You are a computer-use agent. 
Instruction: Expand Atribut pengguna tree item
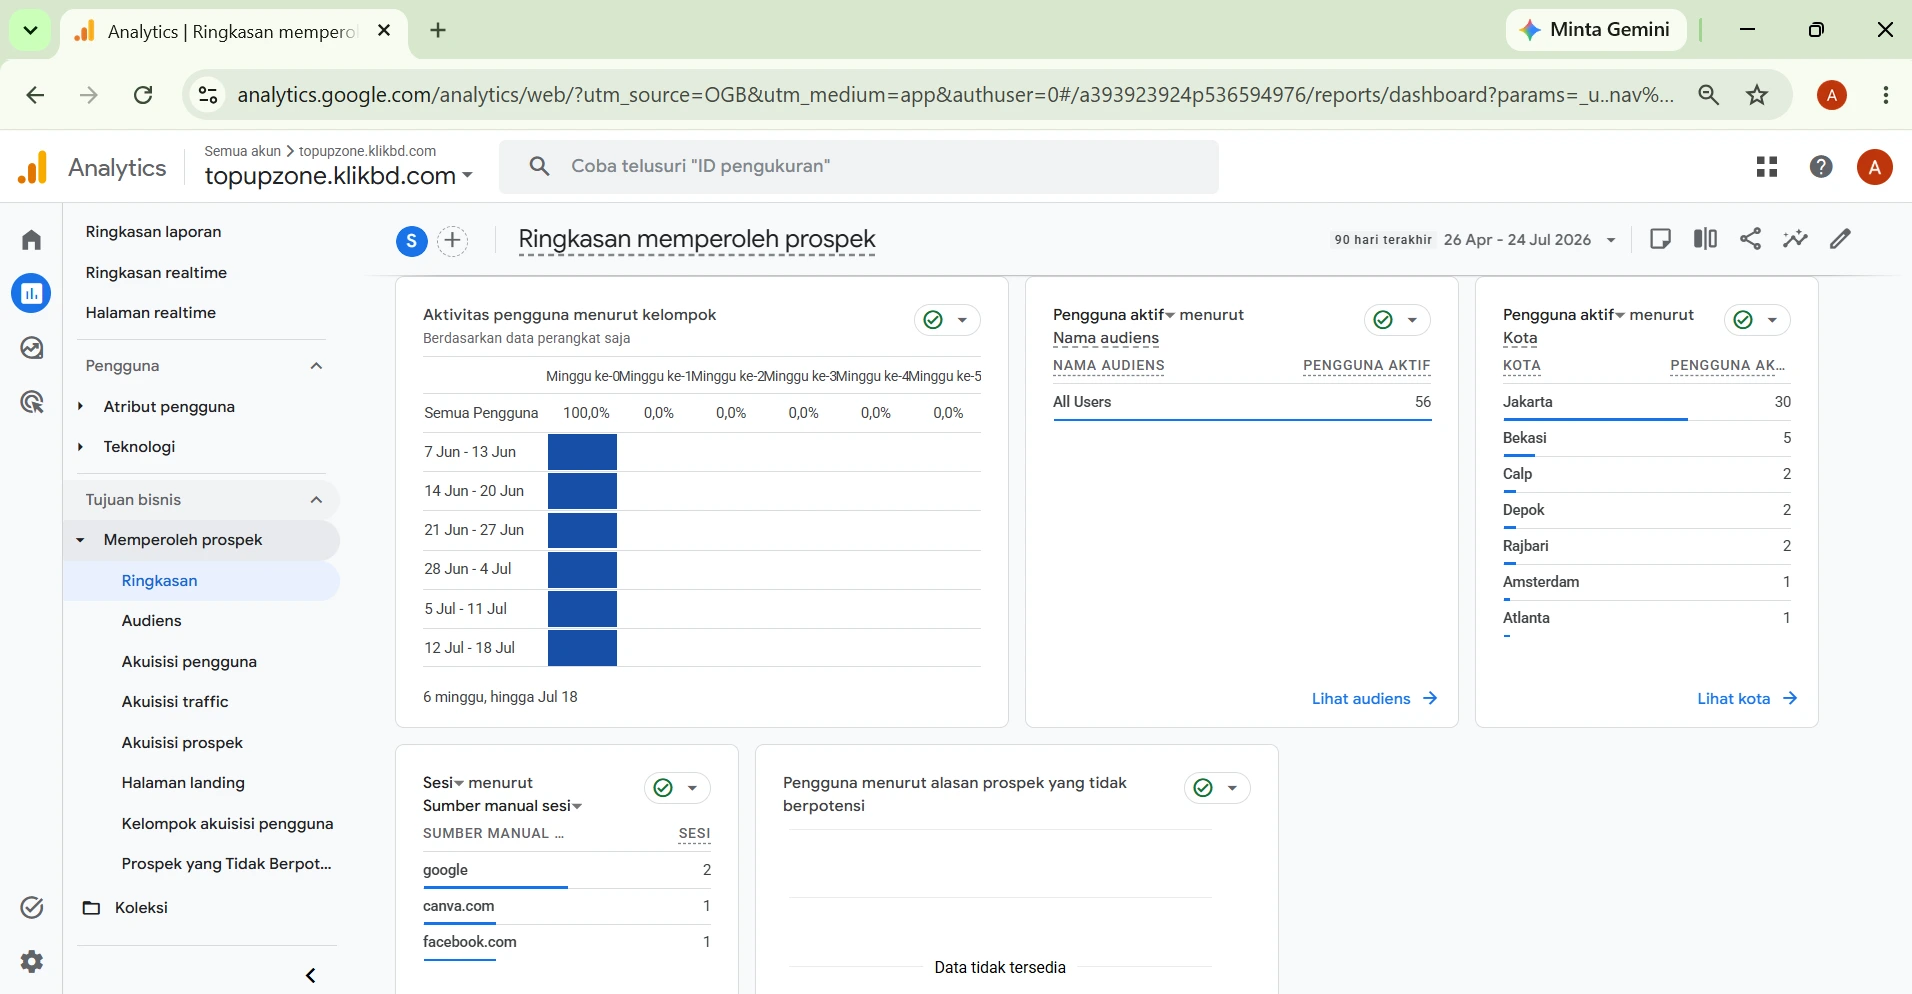click(x=81, y=407)
